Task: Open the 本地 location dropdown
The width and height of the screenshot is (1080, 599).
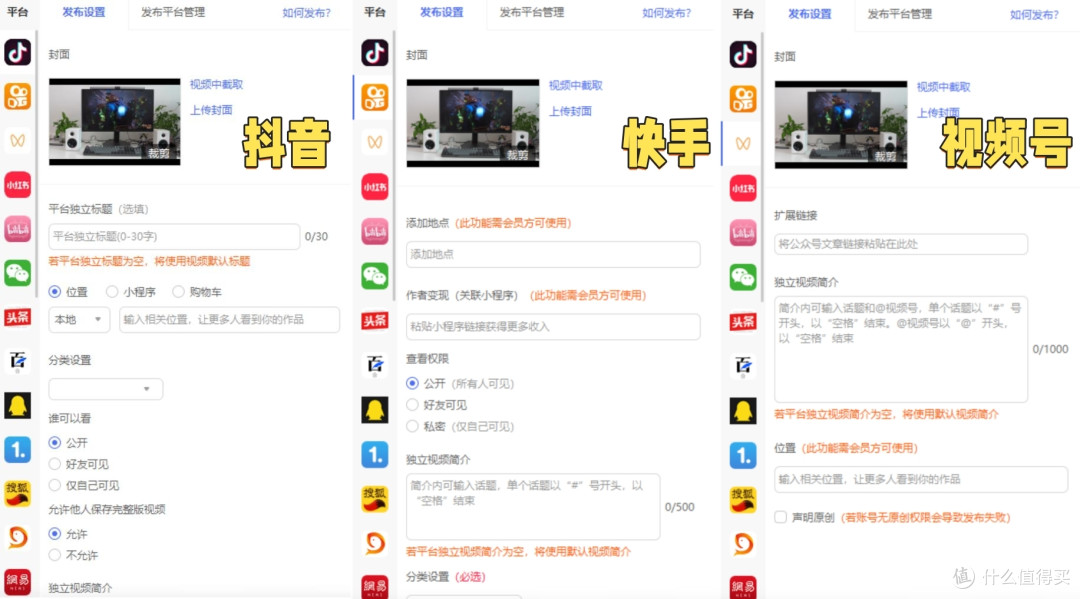Action: click(x=79, y=319)
